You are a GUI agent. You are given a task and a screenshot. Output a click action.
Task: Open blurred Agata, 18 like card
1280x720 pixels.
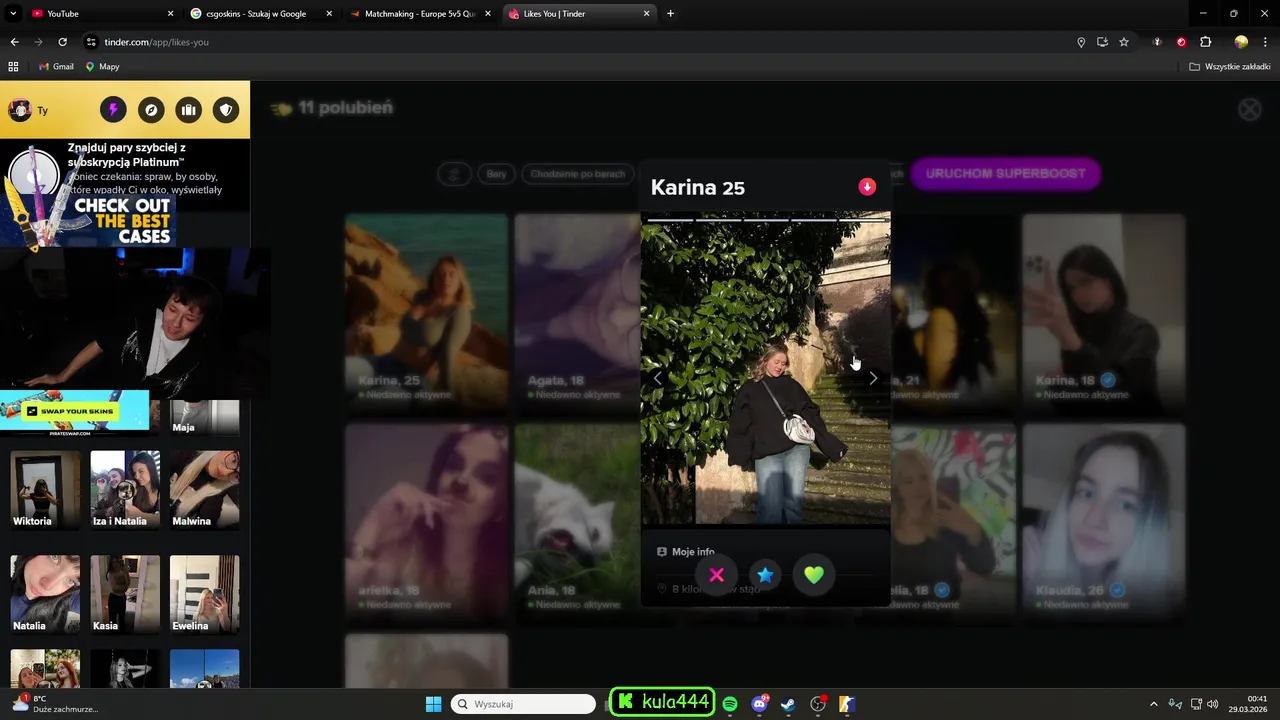click(577, 313)
